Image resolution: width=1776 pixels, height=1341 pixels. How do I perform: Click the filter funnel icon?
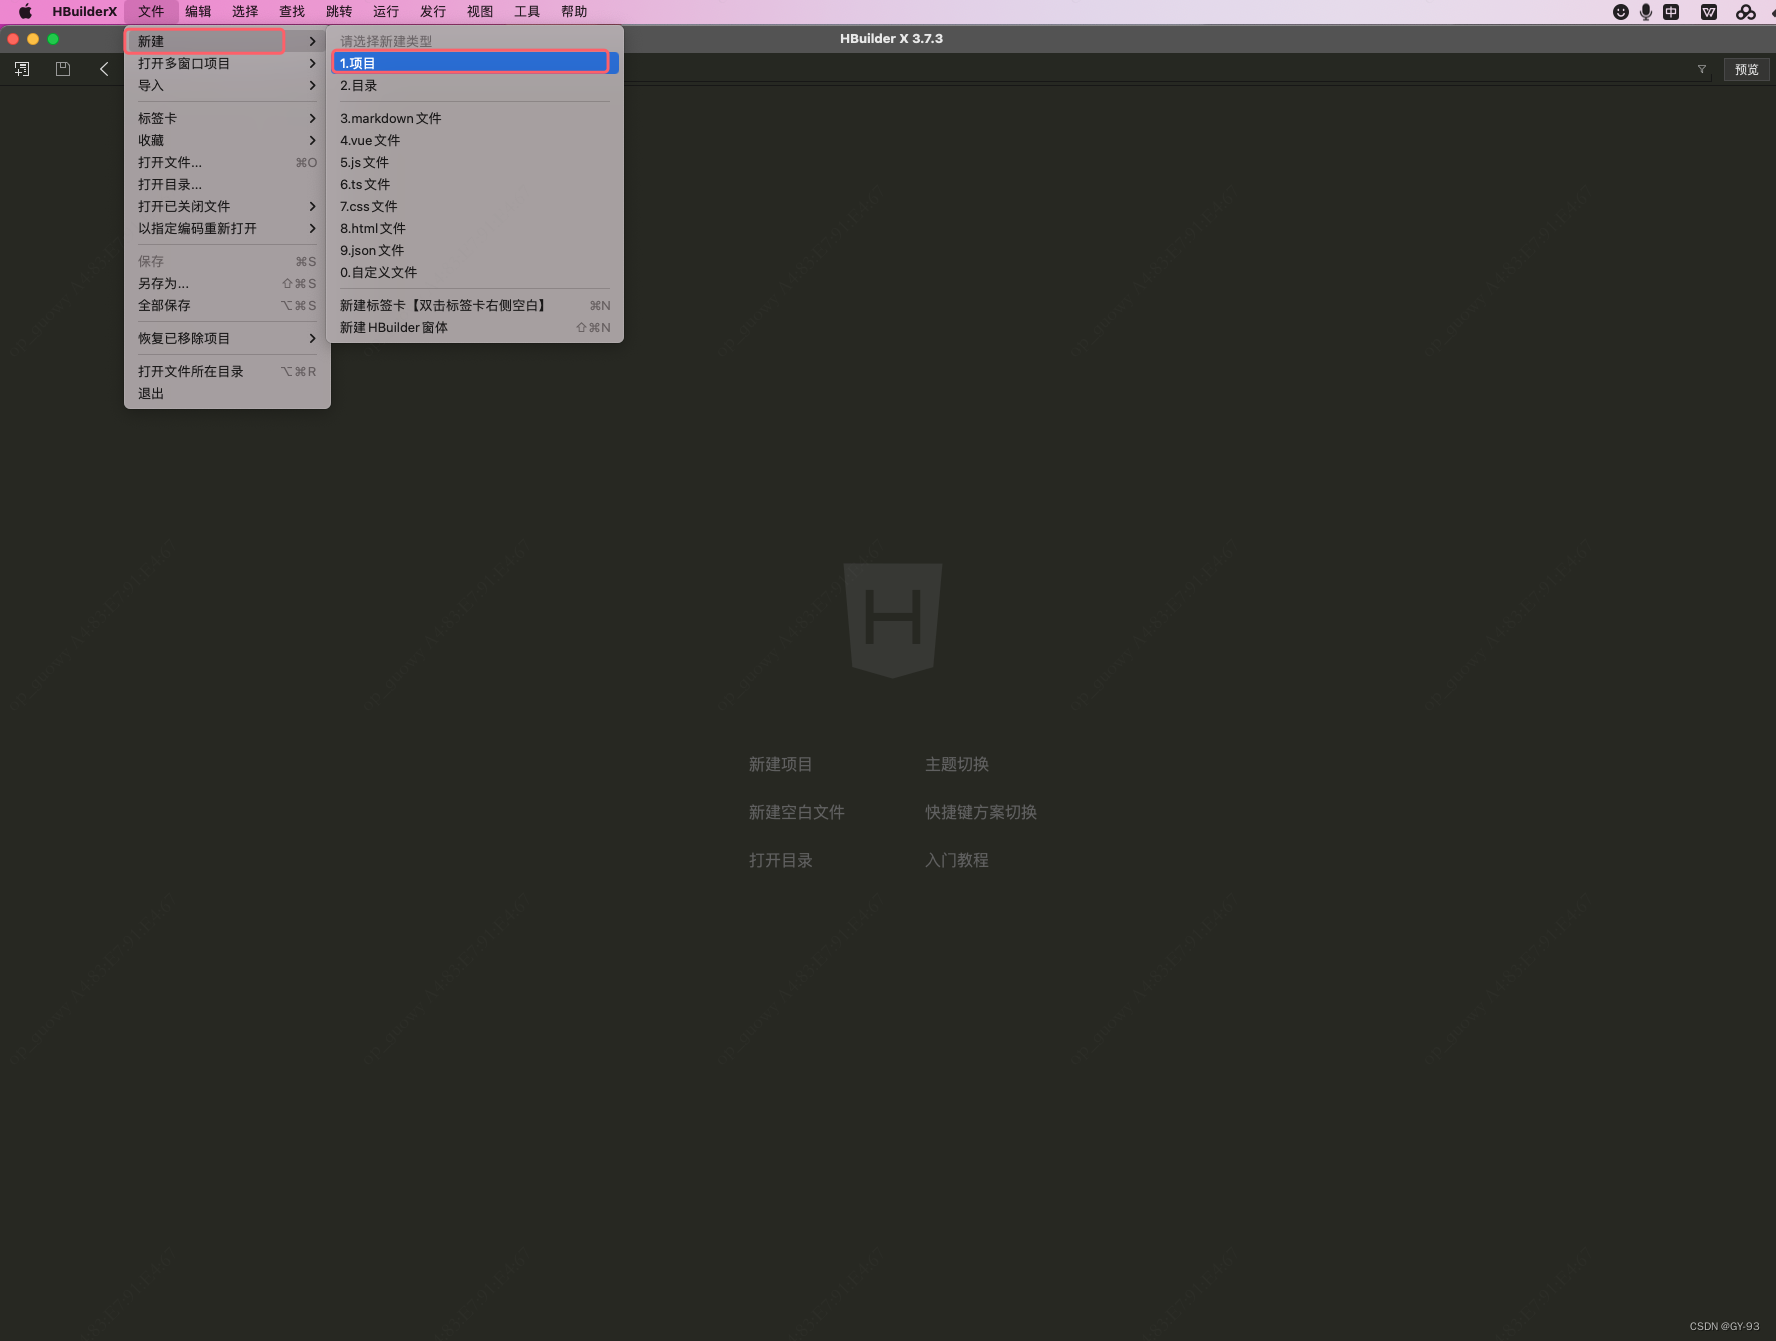(x=1702, y=69)
